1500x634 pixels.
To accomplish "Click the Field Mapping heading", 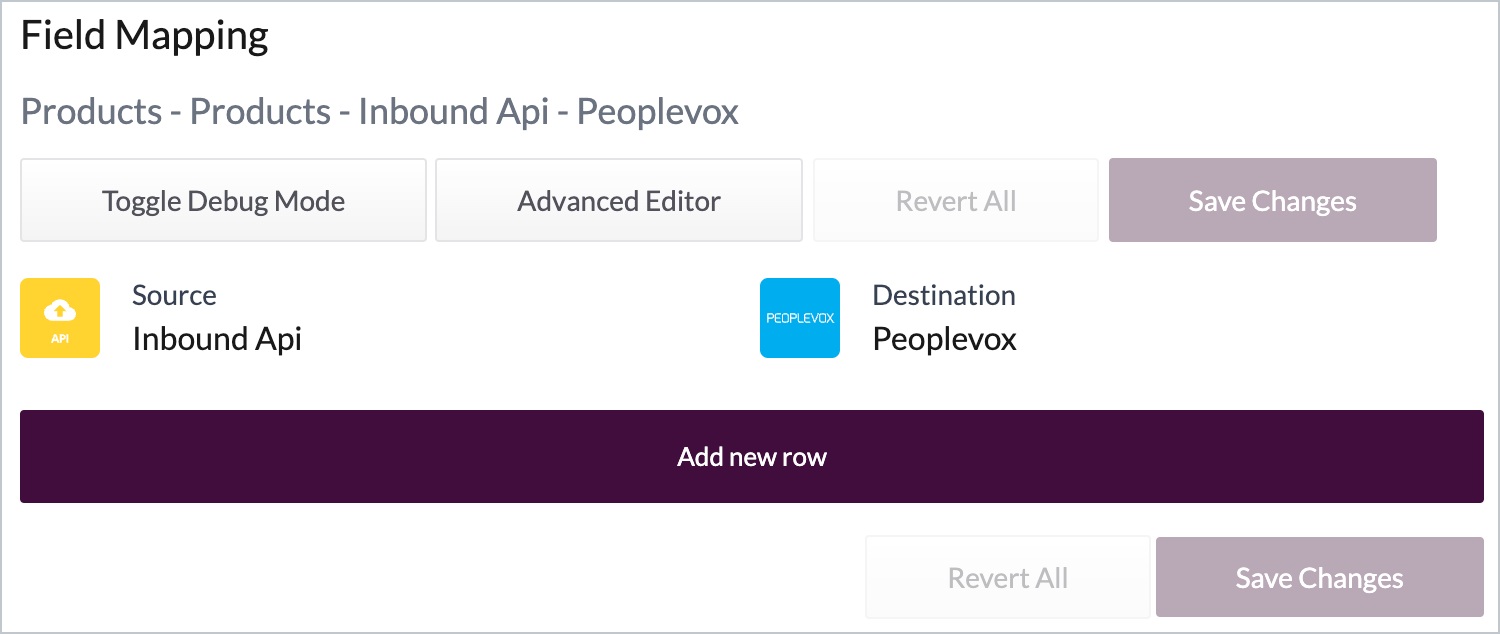I will [x=145, y=37].
